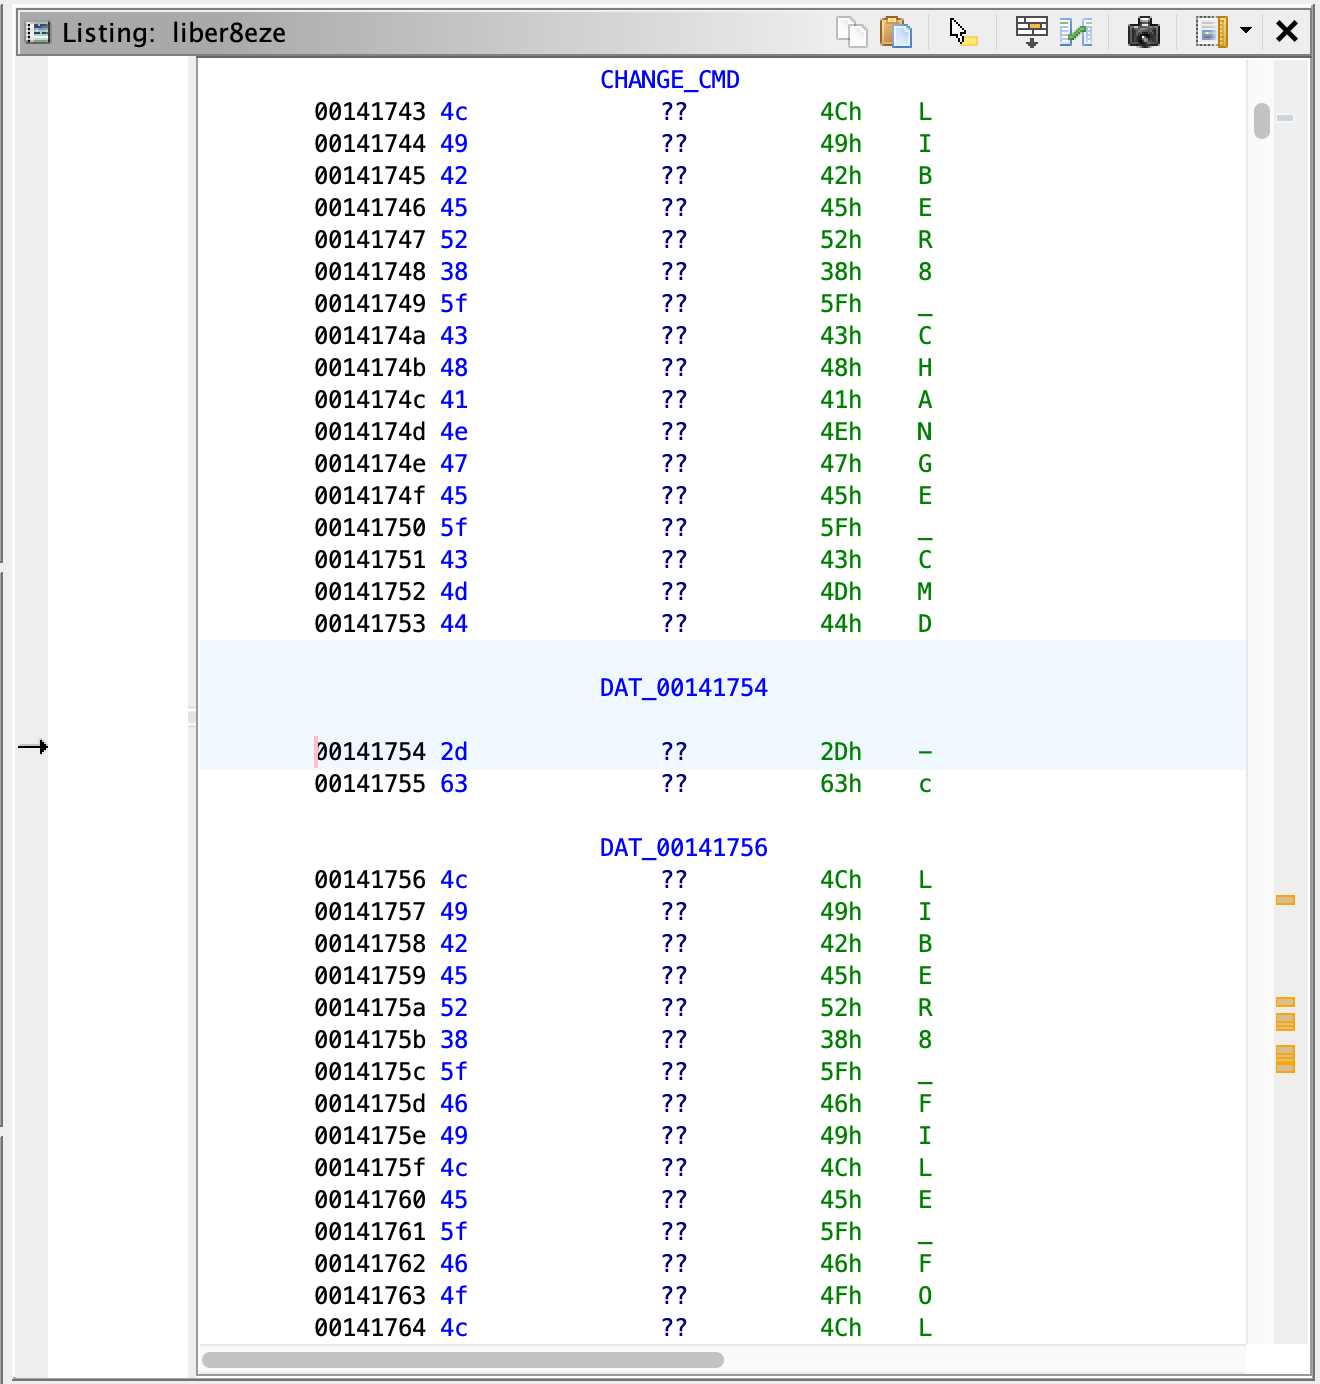
Task: Select byte value 63 at address 00141755
Action: pos(454,784)
